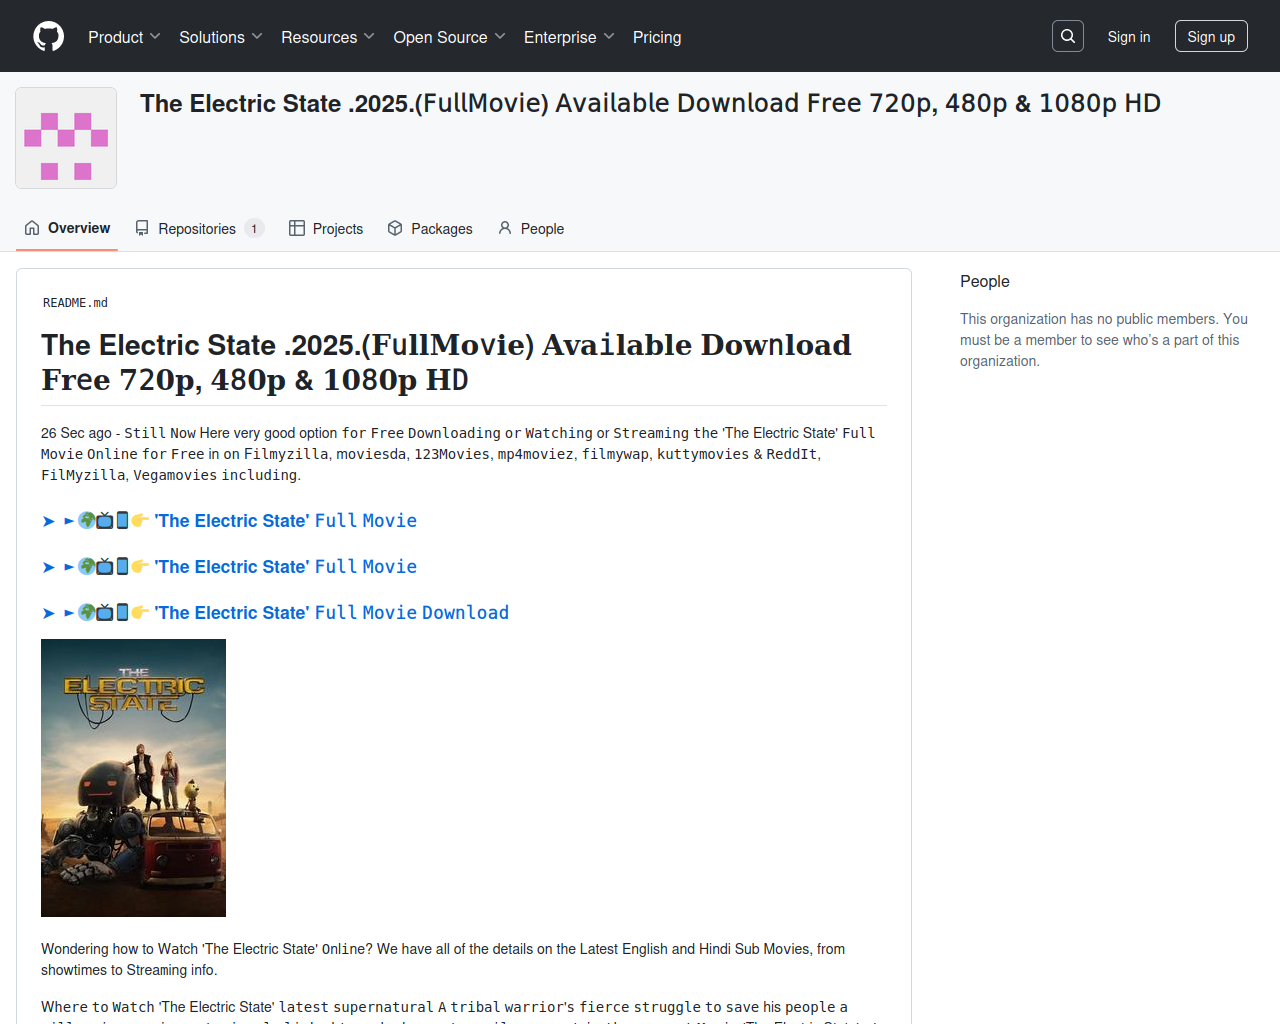Expand the Solutions dropdown menu
The height and width of the screenshot is (1024, 1280).
[220, 37]
